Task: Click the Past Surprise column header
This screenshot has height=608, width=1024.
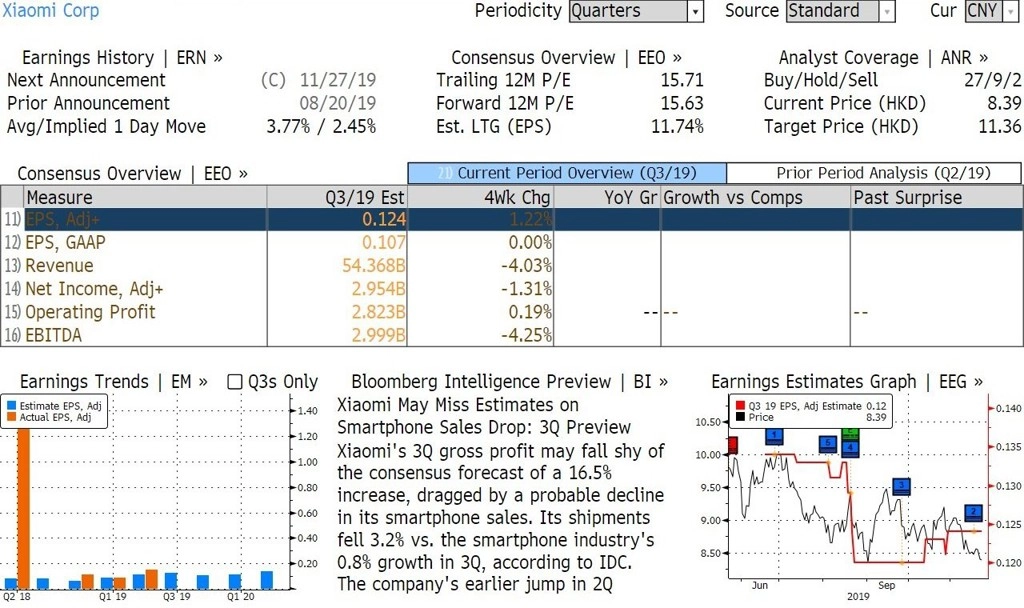Action: coord(936,197)
